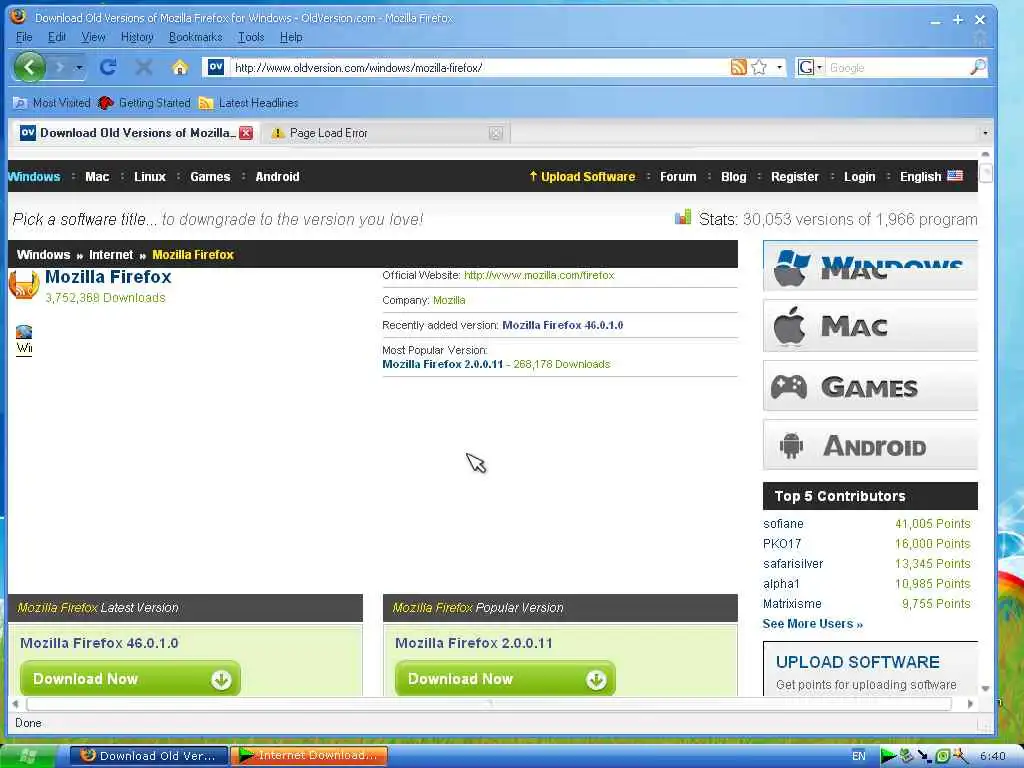Click See More Users link
Screen dimensions: 1024x768
[812, 624]
